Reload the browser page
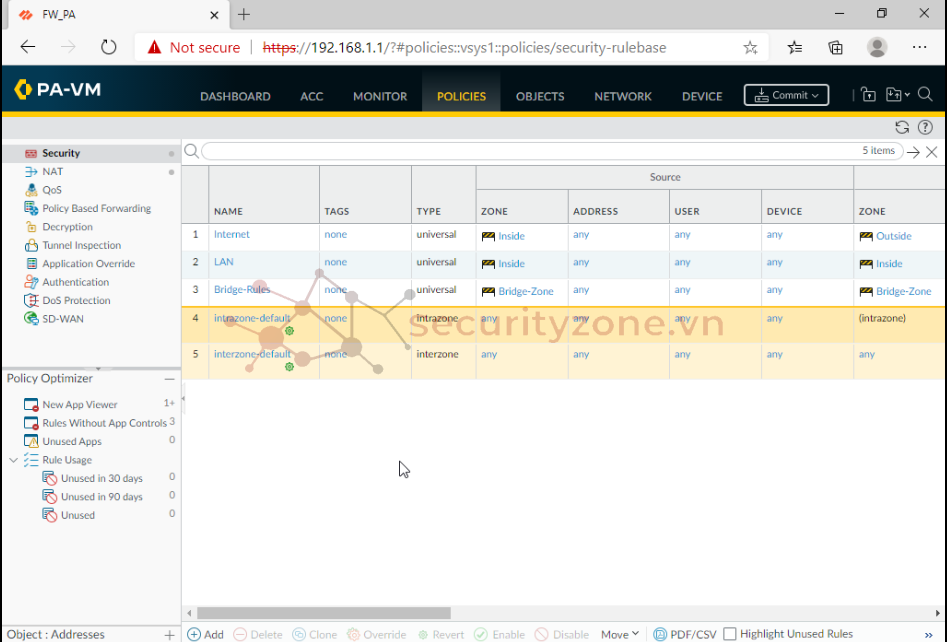The width and height of the screenshot is (947, 642). tap(109, 47)
